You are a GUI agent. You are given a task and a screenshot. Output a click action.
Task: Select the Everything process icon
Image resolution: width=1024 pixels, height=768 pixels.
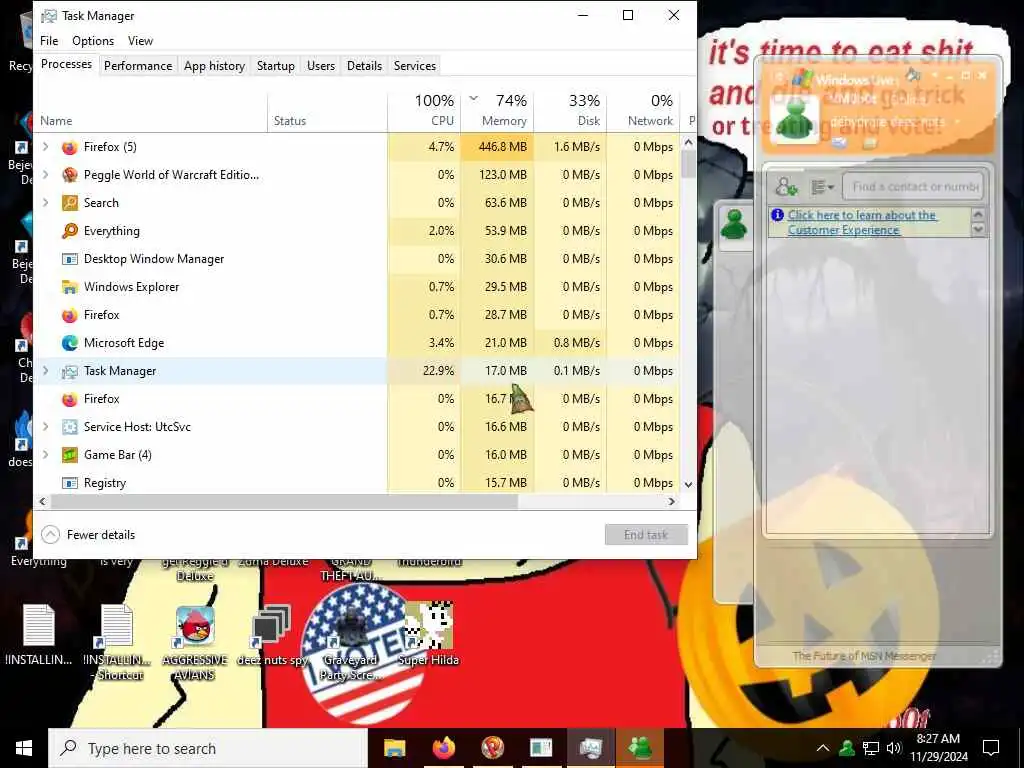70,231
